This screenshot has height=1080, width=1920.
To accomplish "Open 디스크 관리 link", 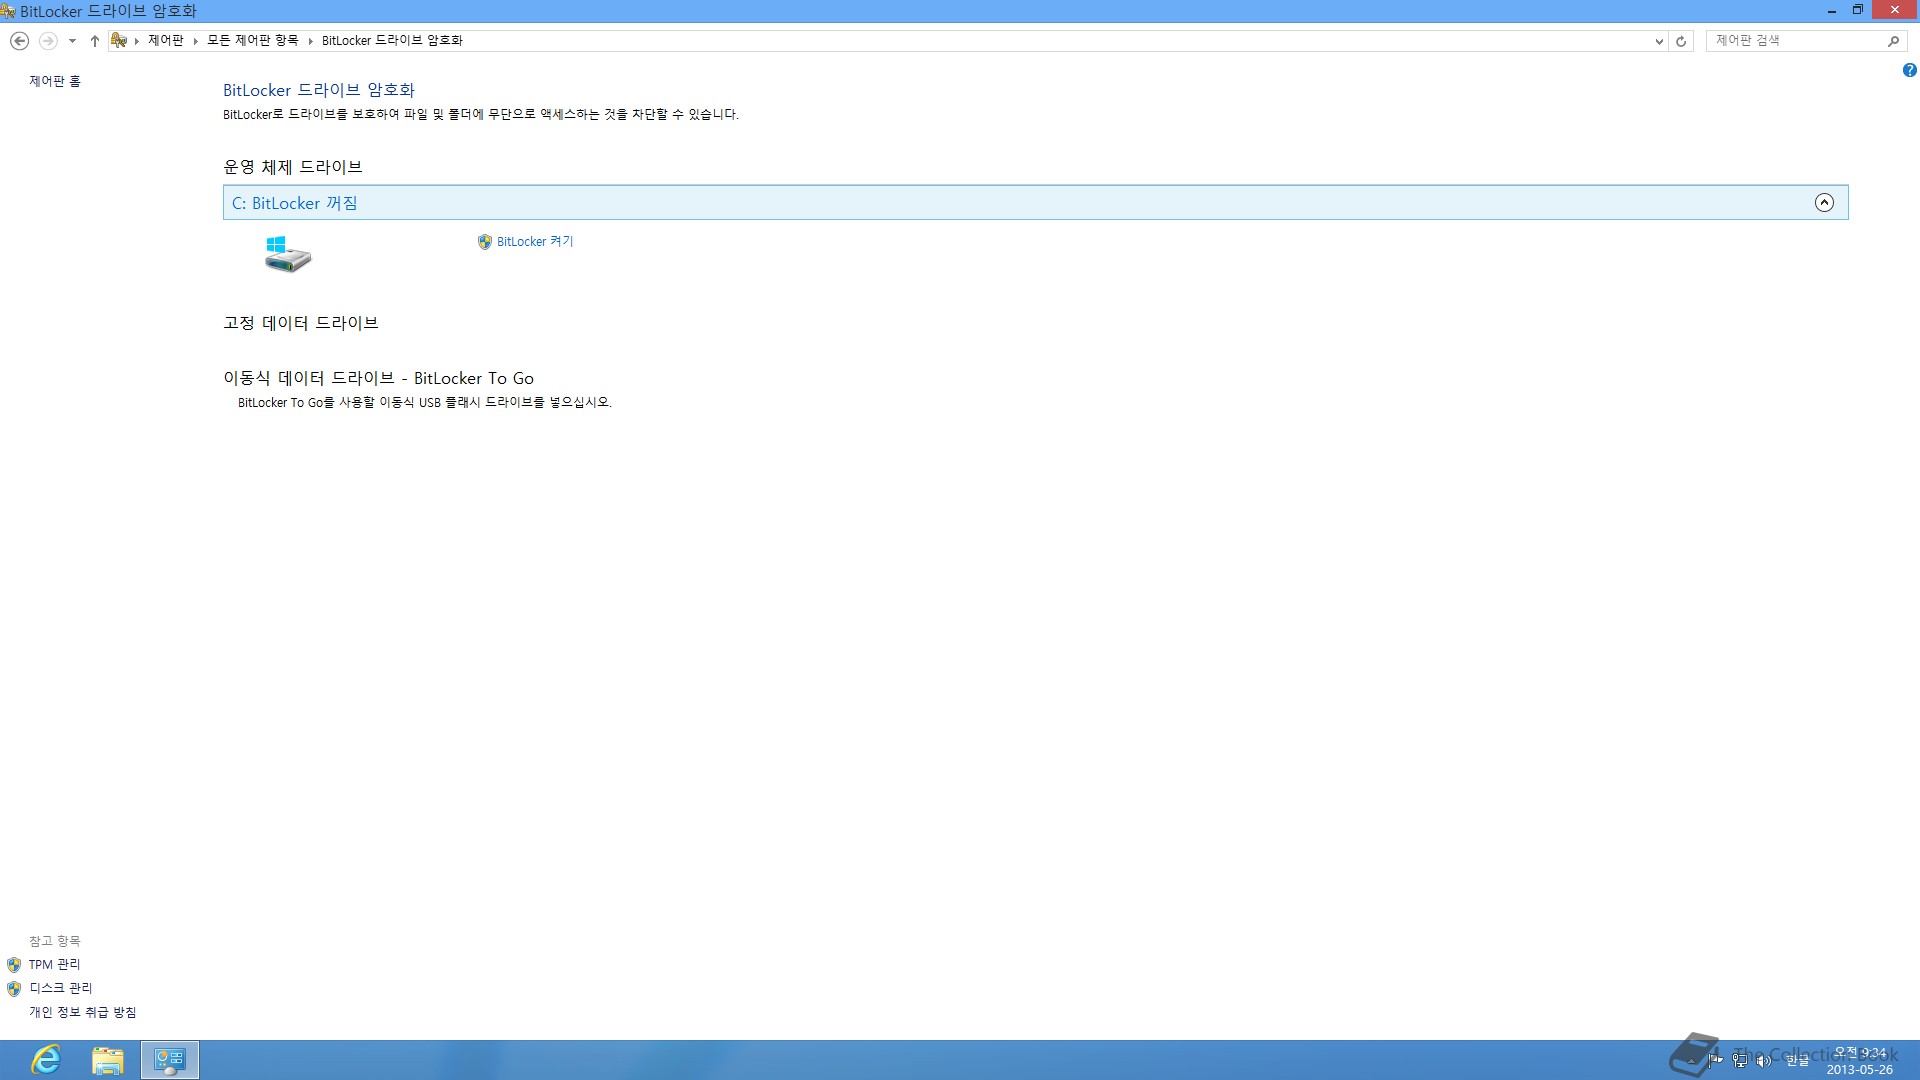I will point(61,988).
